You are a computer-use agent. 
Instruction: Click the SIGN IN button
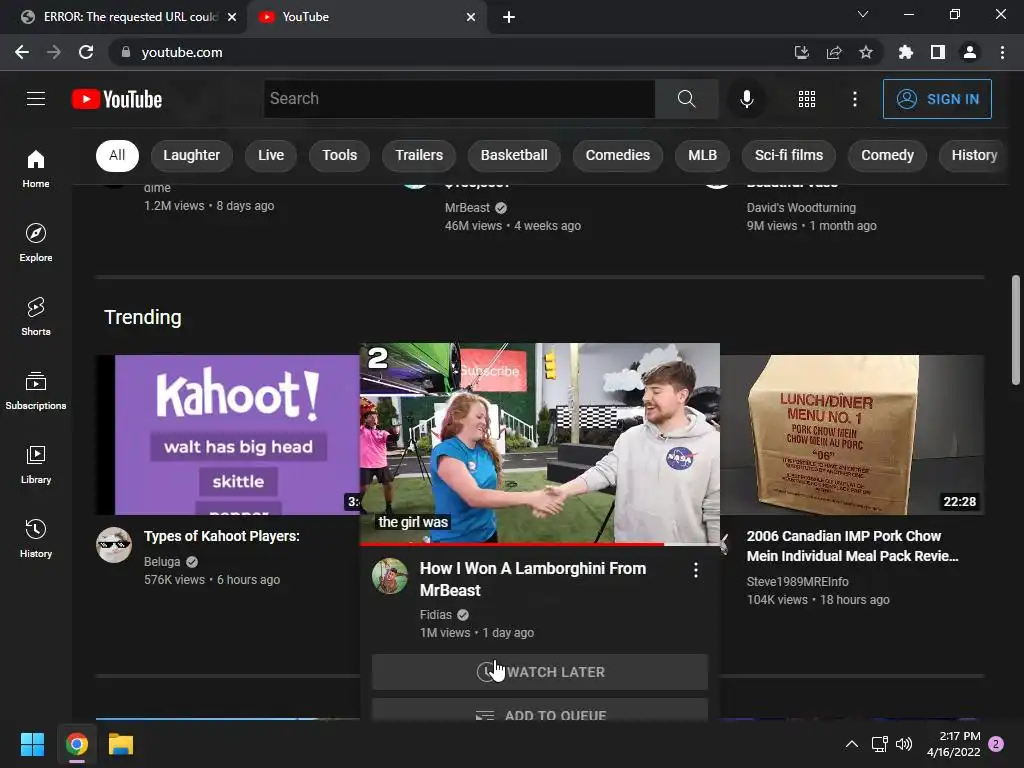click(x=937, y=99)
